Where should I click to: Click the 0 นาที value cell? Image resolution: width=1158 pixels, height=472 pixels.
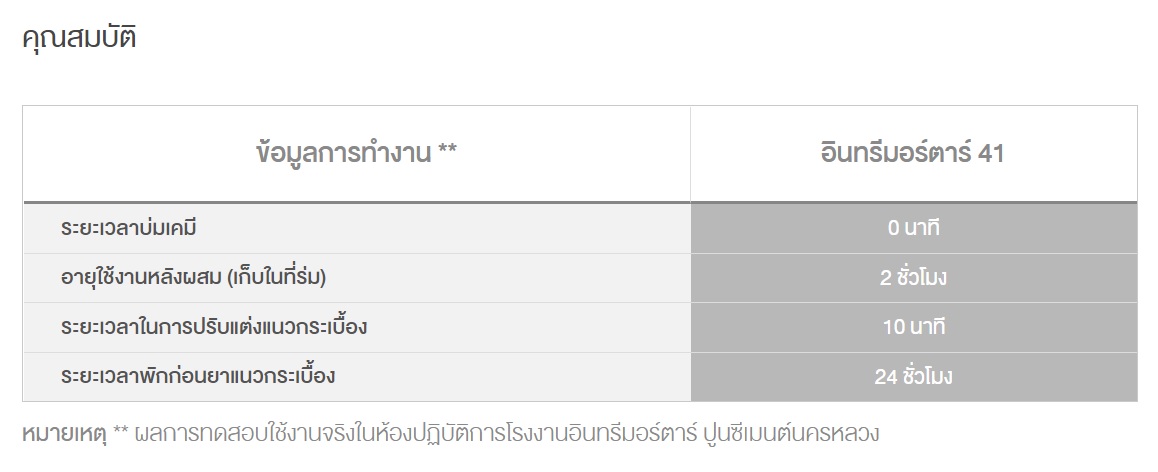[x=914, y=228]
